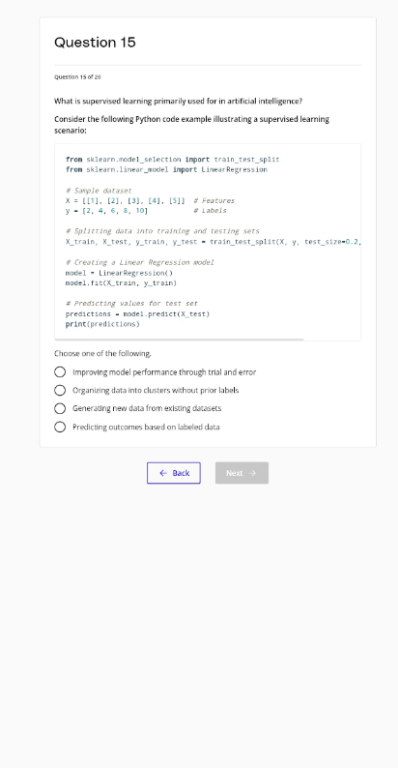This screenshot has height=768, width=398.
Task: Click the 'model.fit(X_train, y_train)' code line
Action: 121,283
